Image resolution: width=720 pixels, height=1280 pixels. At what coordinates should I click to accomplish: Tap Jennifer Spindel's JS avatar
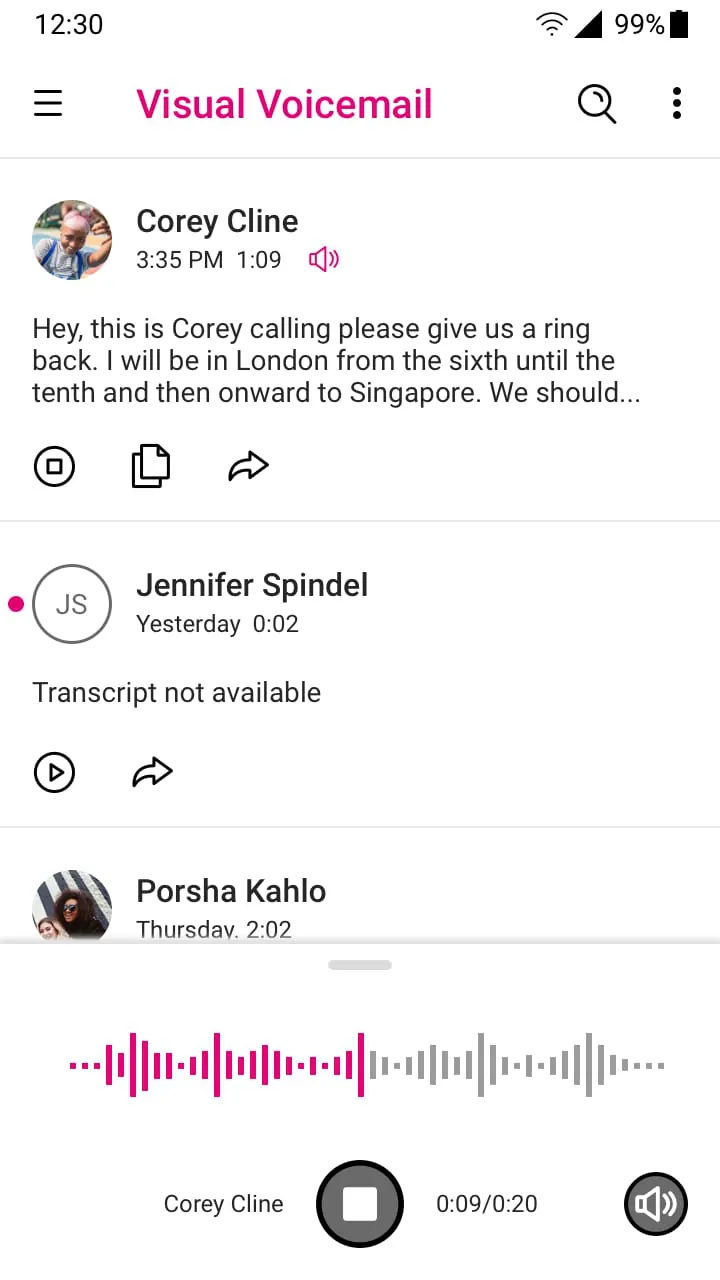tap(72, 604)
